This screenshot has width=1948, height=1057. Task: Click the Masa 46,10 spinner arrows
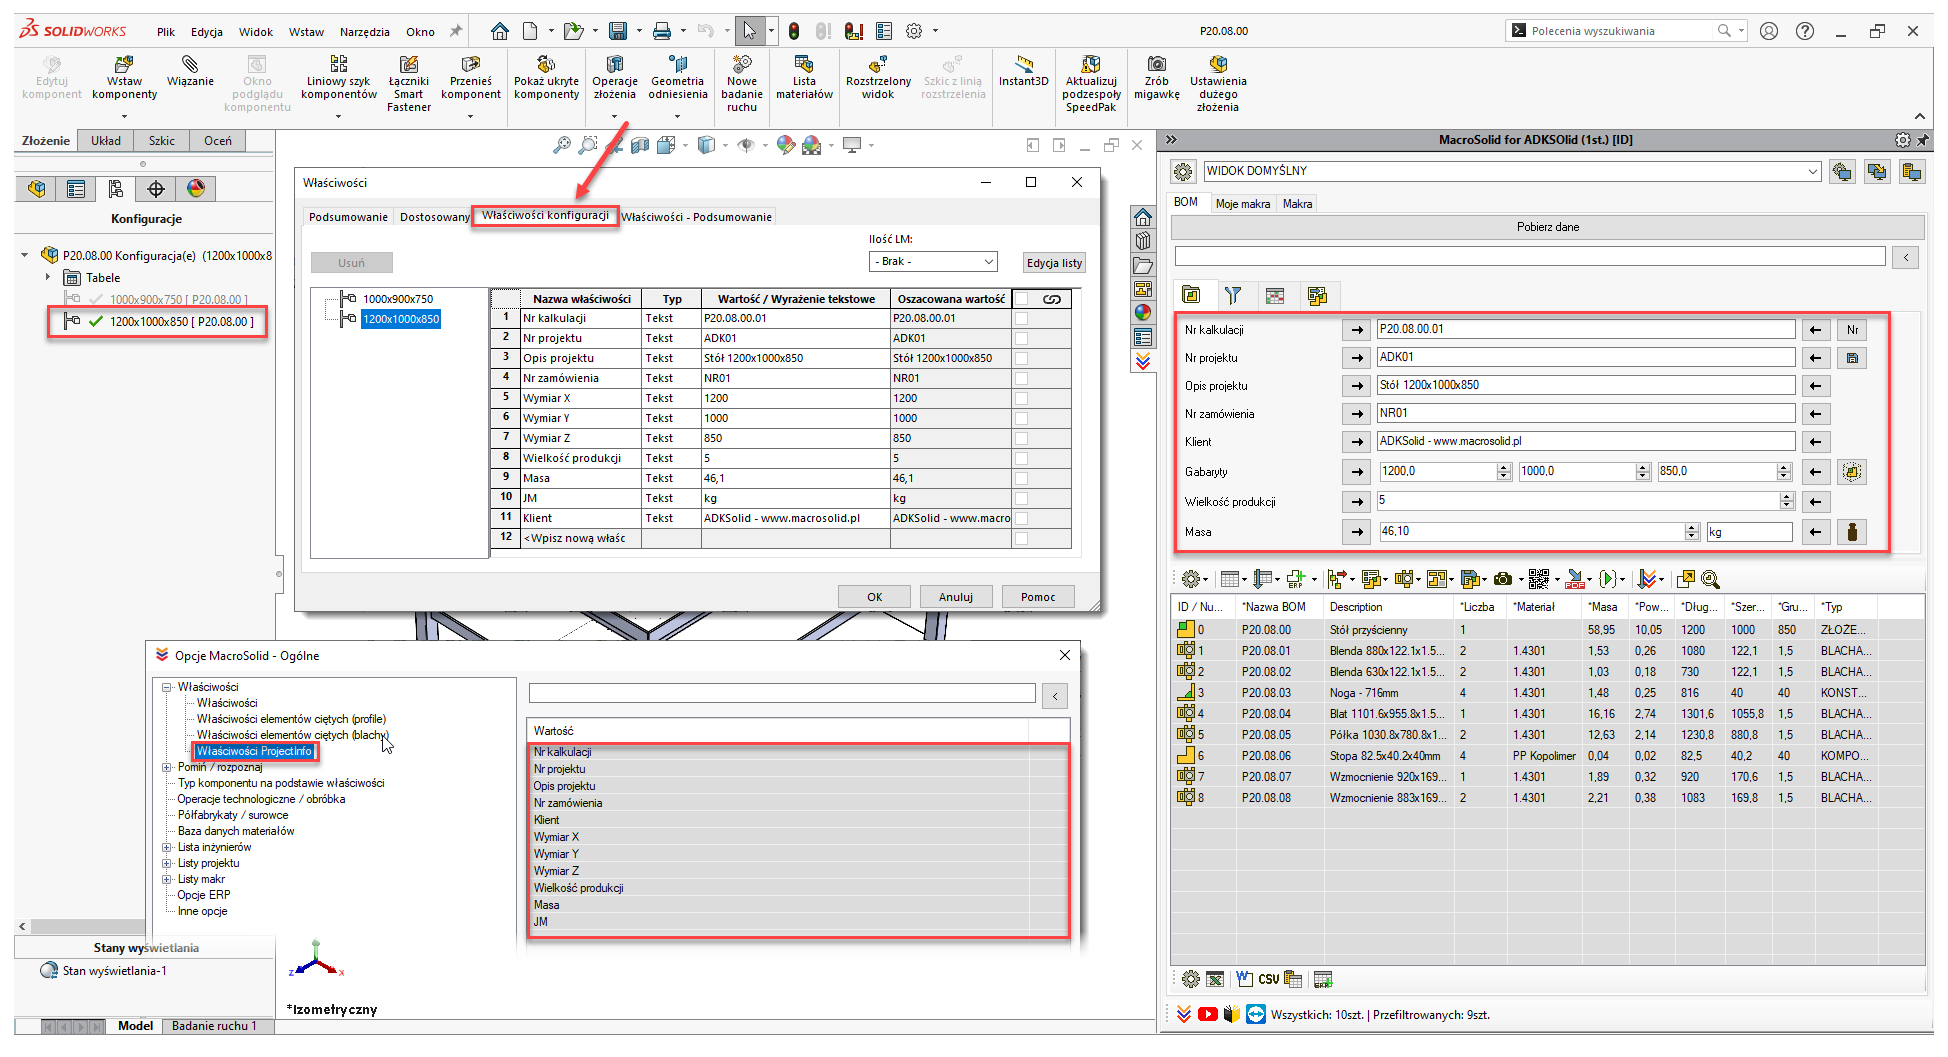pos(1691,532)
